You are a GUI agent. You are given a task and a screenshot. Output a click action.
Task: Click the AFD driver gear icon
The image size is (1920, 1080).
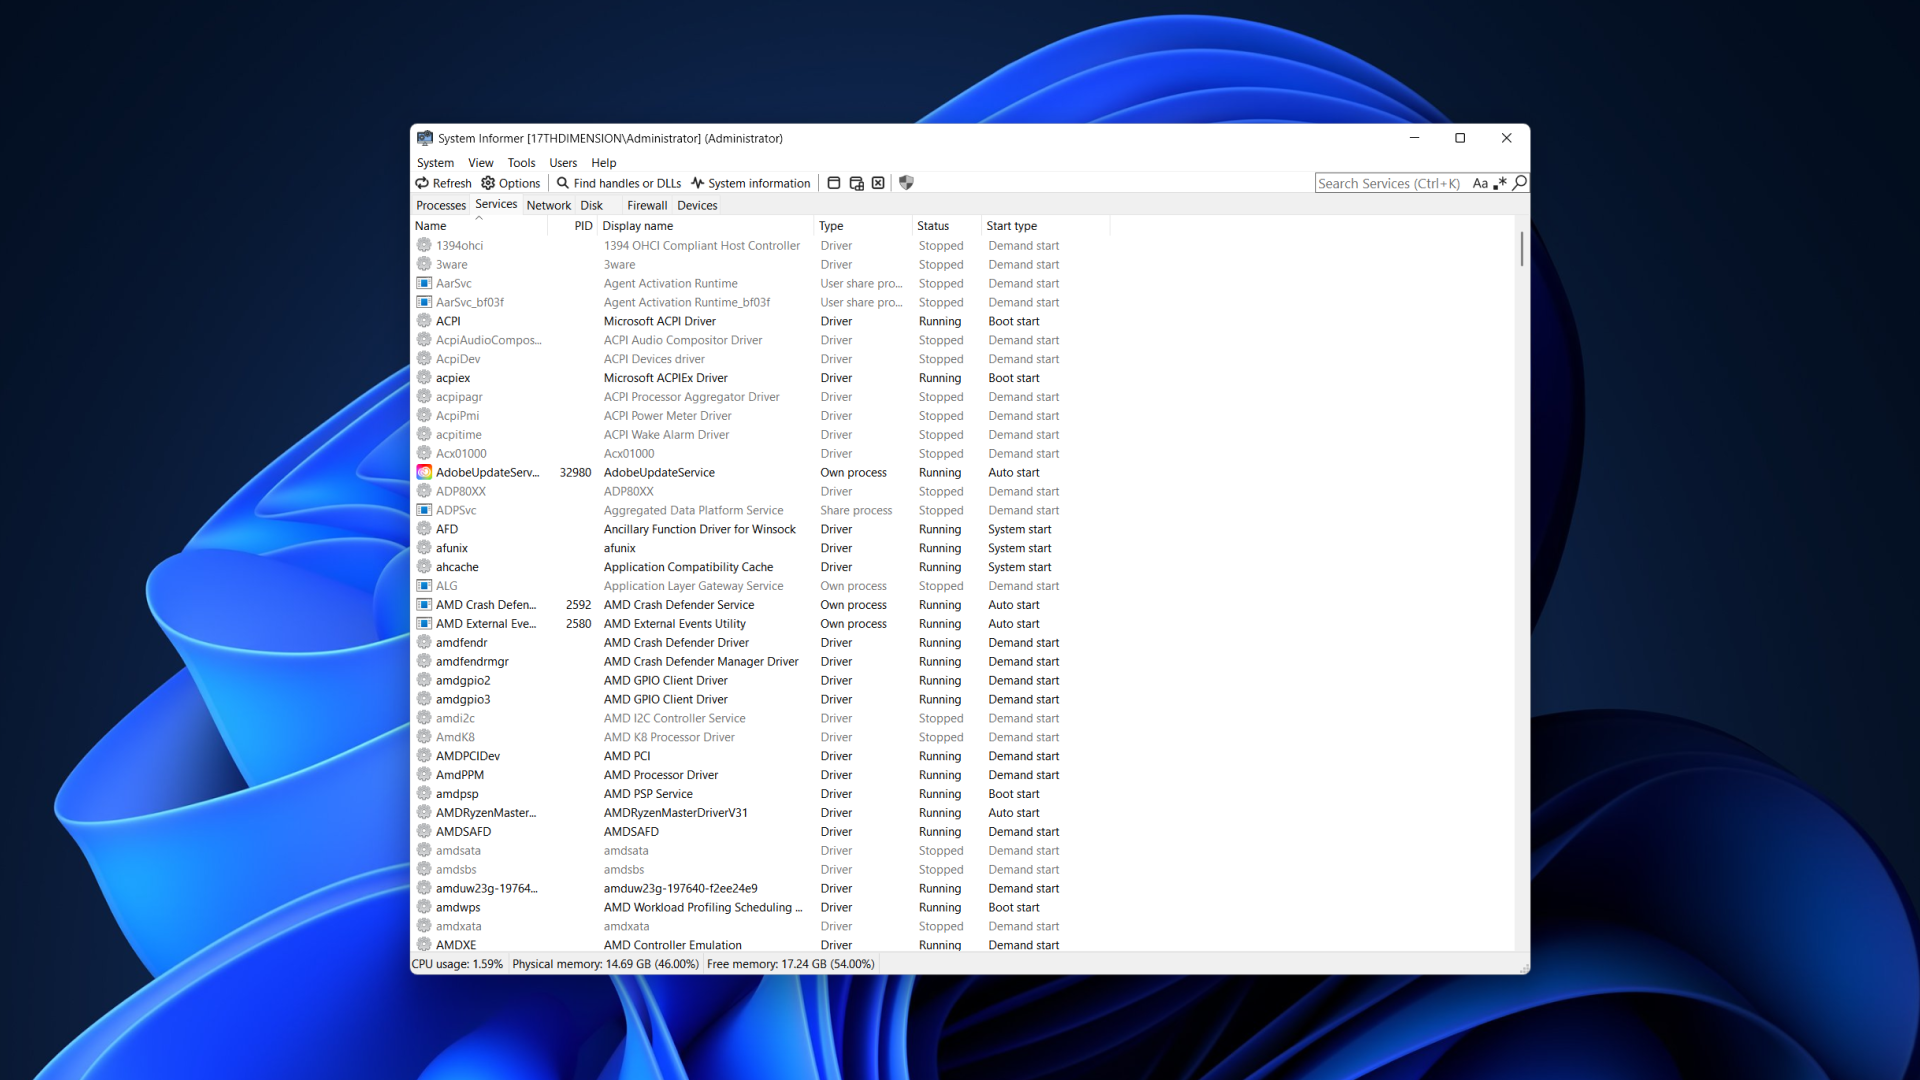click(x=424, y=529)
